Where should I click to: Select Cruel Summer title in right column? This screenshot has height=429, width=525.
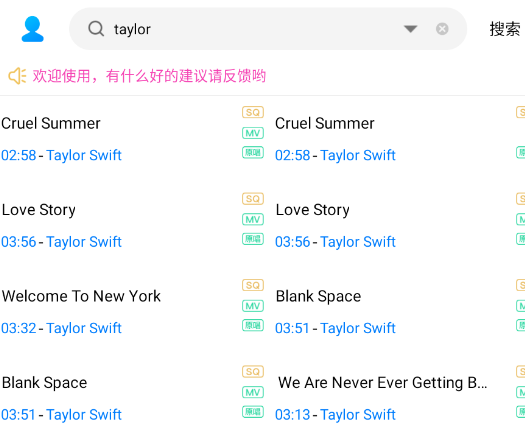325,123
